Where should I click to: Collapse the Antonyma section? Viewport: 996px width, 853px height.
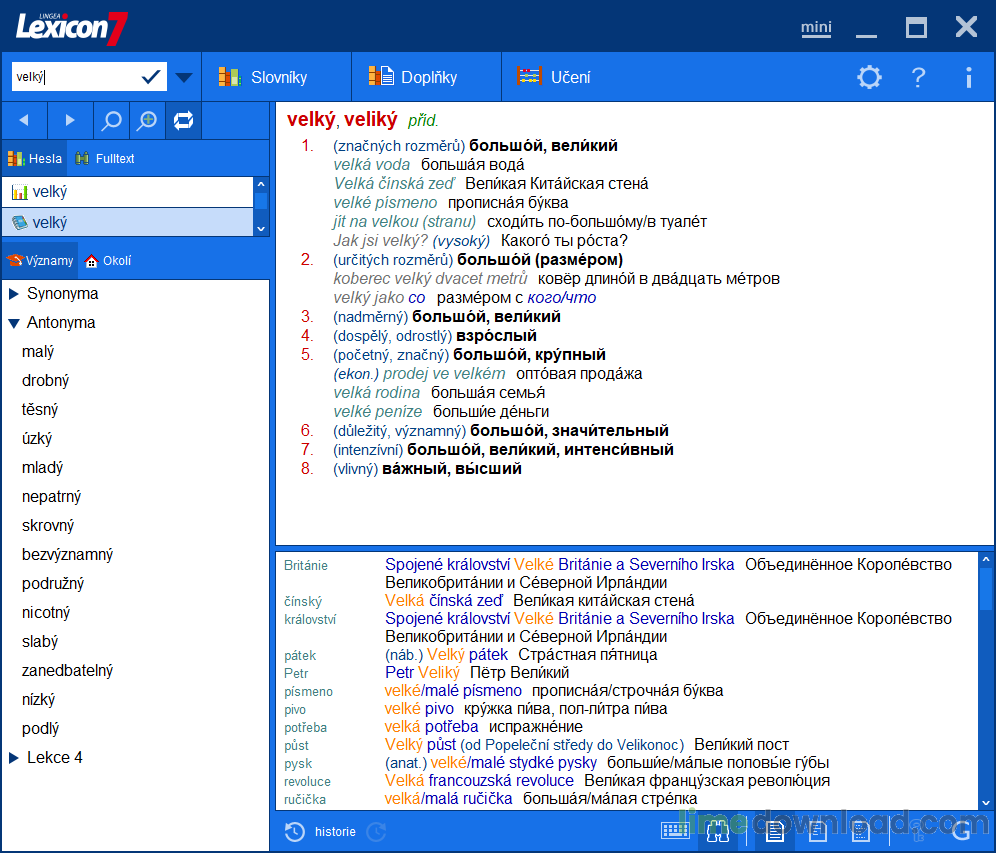[x=62, y=322]
